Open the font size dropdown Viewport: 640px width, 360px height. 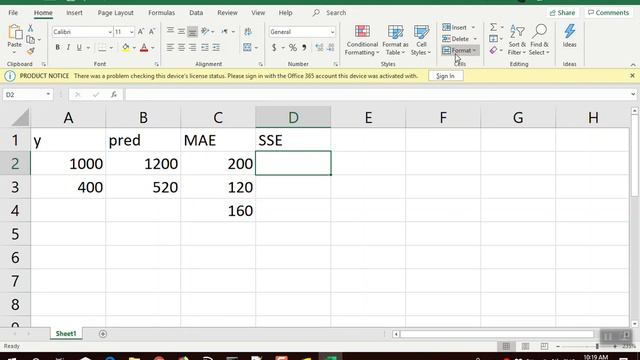131,32
